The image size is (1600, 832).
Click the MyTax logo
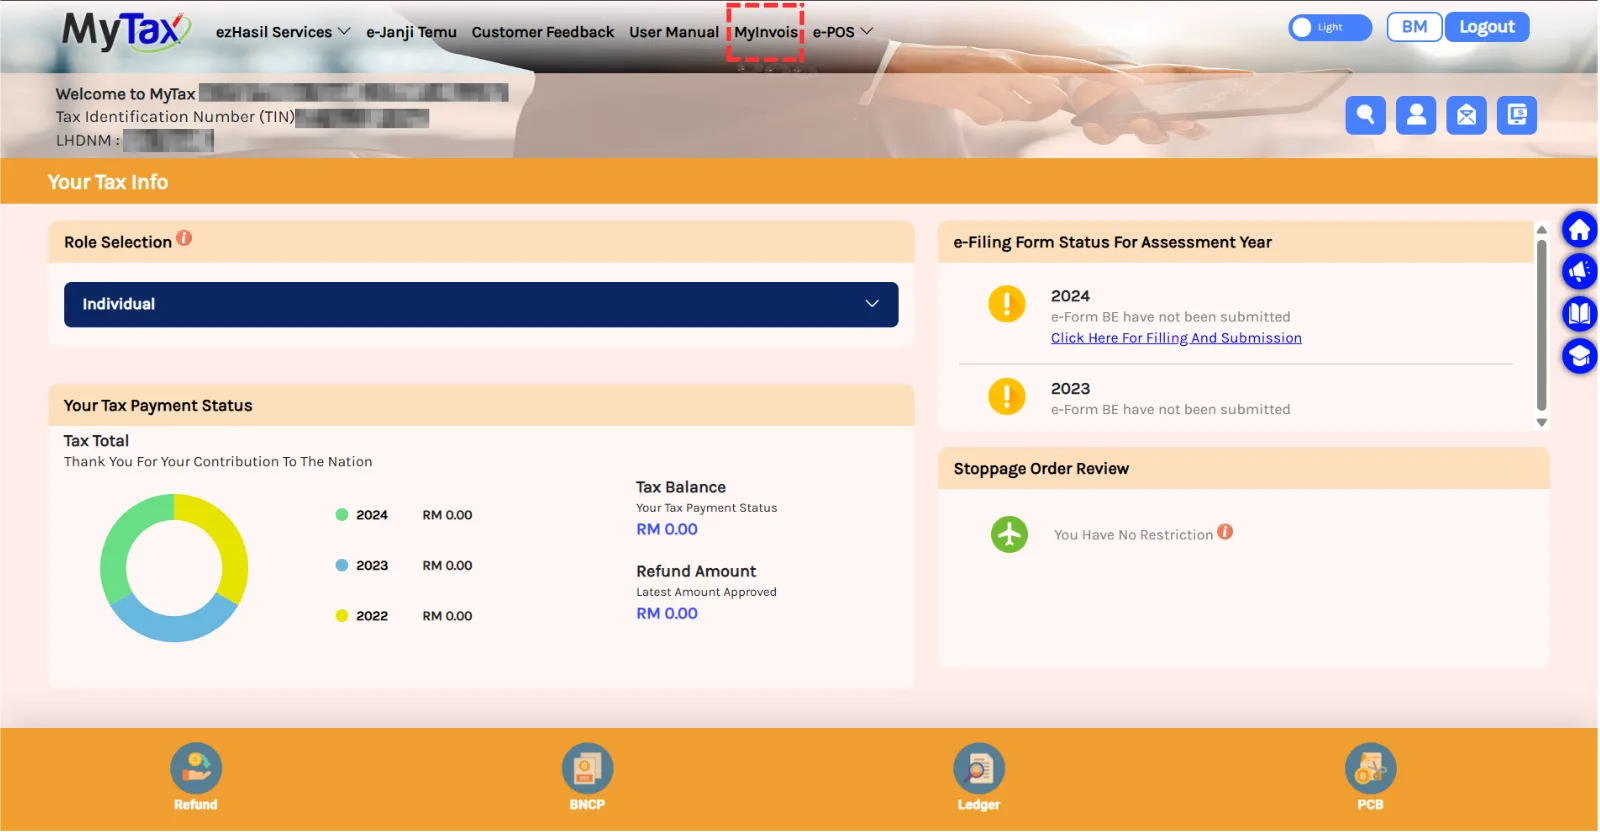pyautogui.click(x=126, y=31)
